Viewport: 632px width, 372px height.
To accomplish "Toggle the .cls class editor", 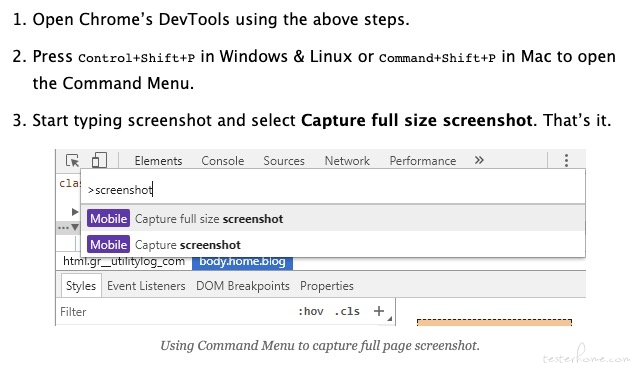I will pyautogui.click(x=347, y=311).
